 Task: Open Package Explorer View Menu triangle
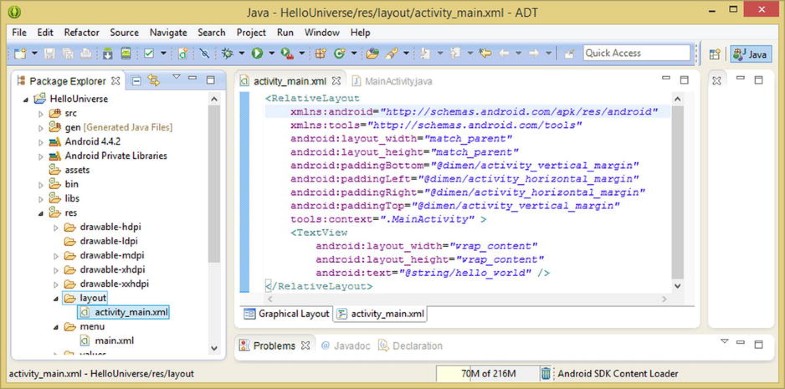click(x=176, y=77)
